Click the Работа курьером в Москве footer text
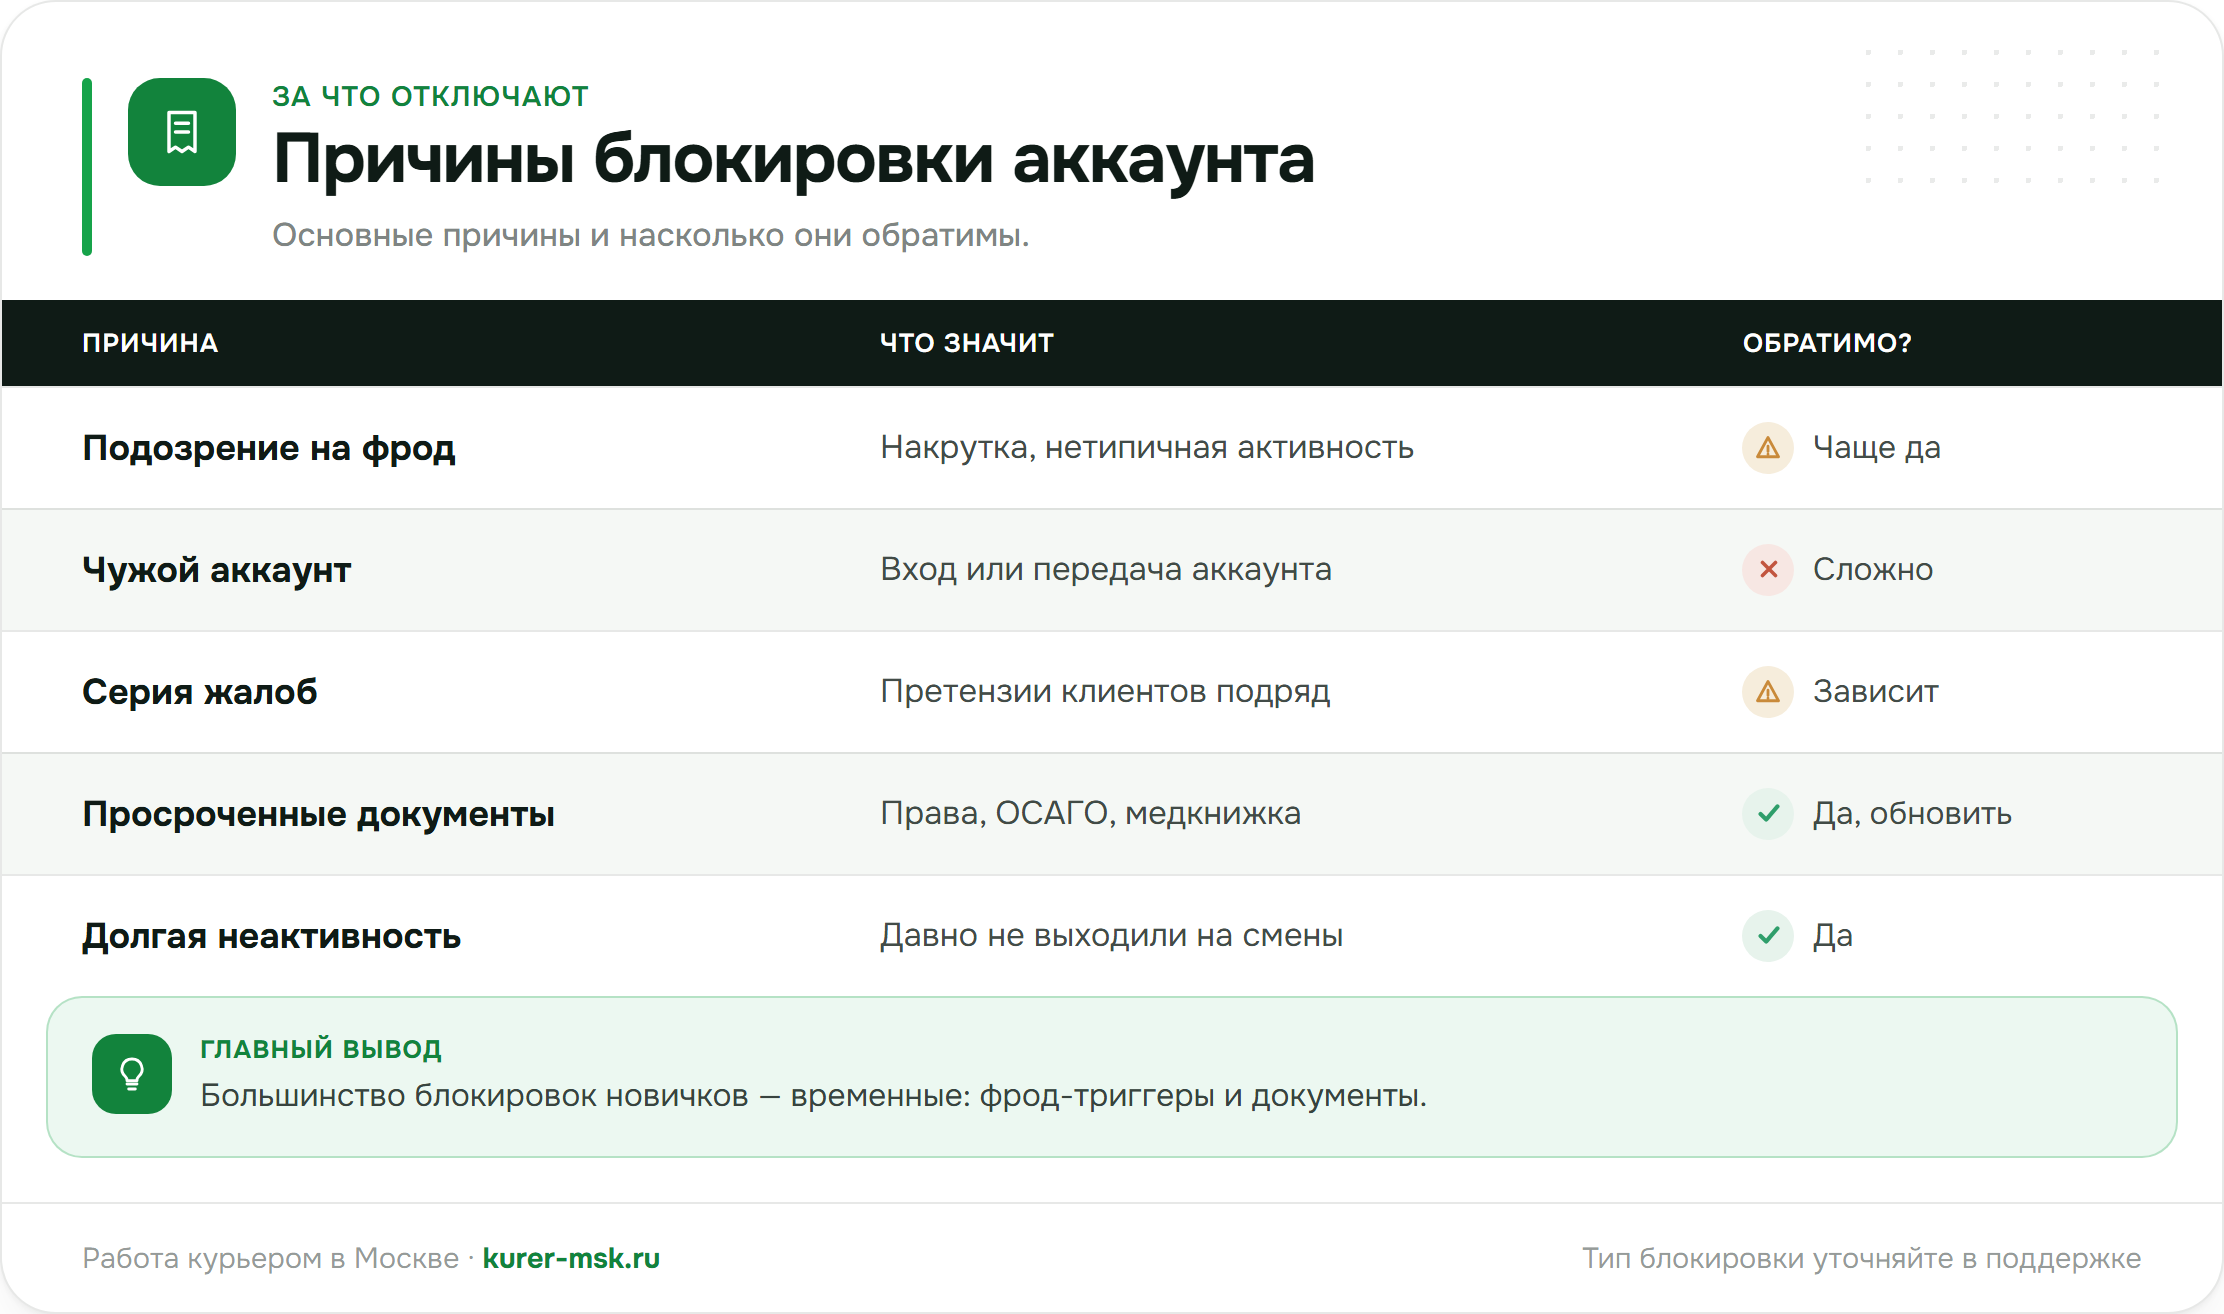The width and height of the screenshot is (2224, 1314). coord(270,1258)
